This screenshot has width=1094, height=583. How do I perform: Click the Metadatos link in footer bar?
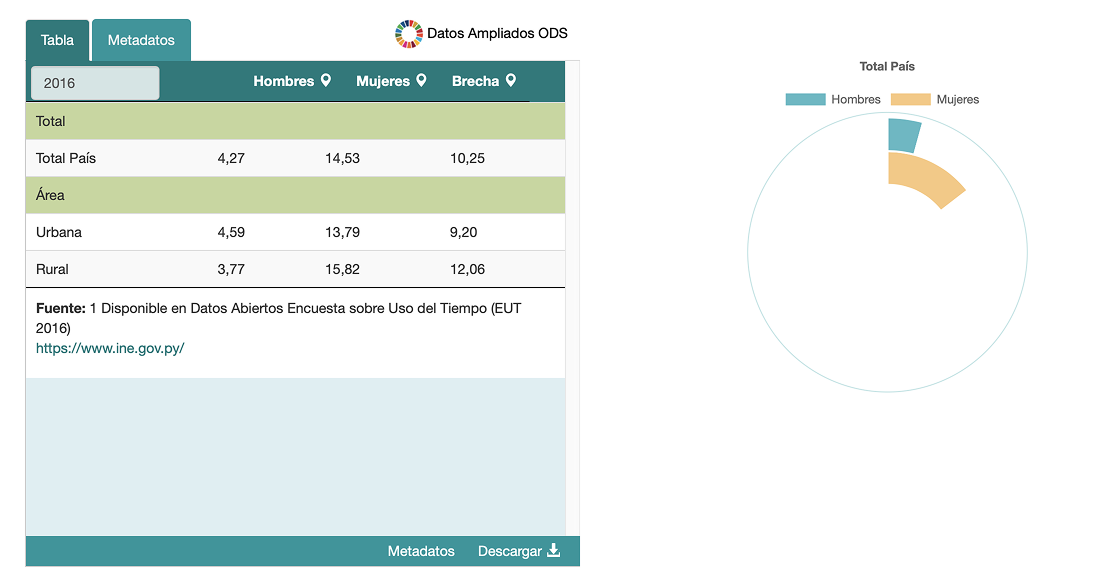click(x=421, y=551)
